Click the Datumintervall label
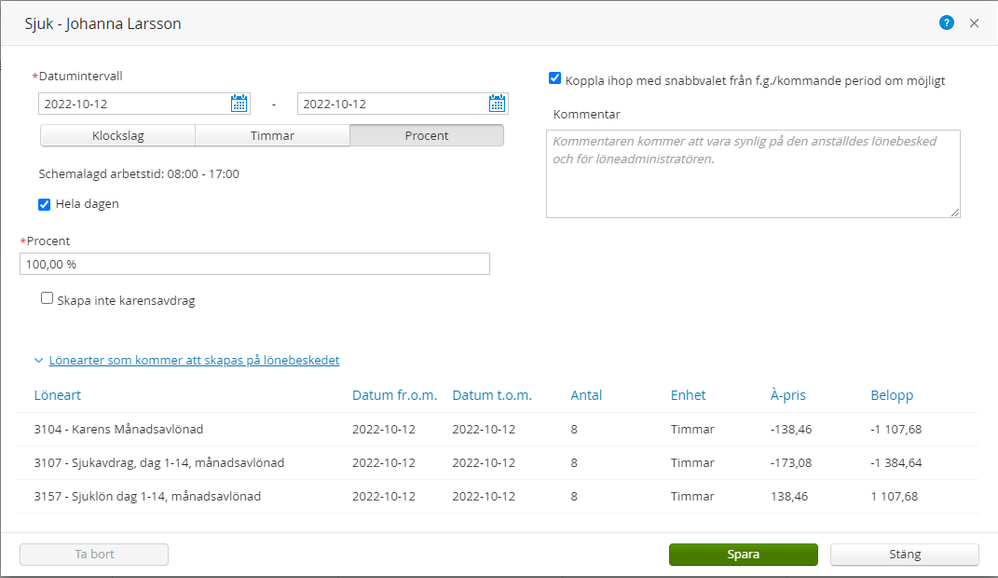998x578 pixels. (x=80, y=76)
